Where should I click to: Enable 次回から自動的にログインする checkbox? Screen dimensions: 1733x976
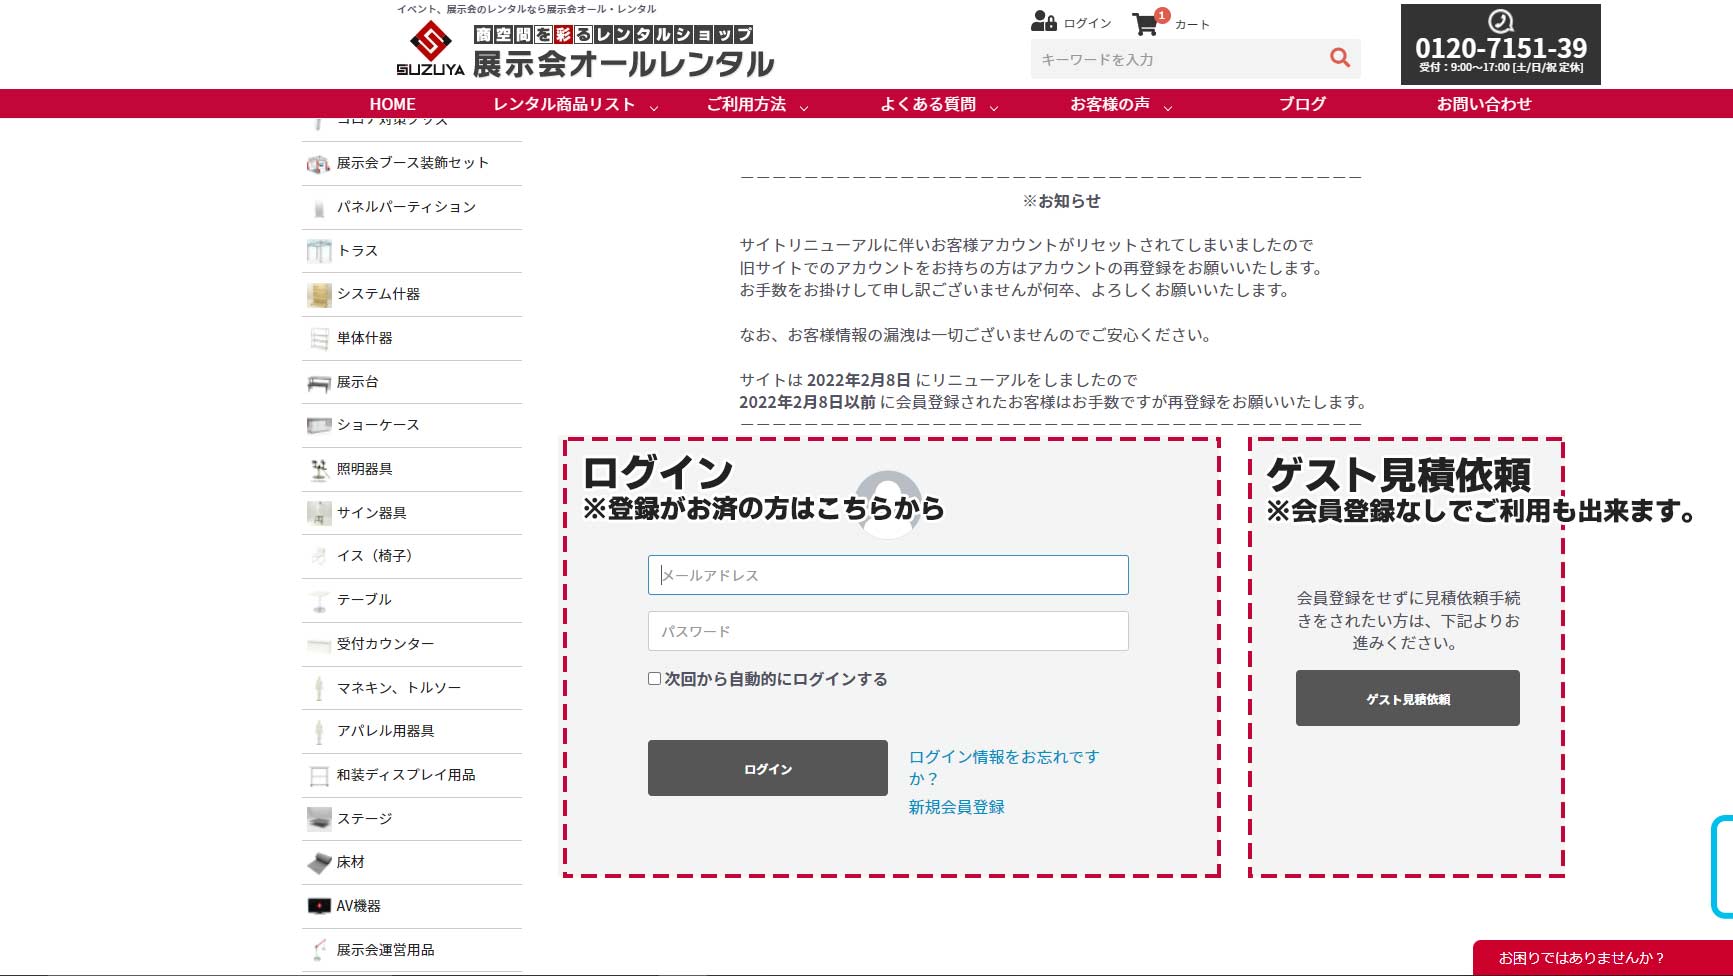(x=654, y=679)
